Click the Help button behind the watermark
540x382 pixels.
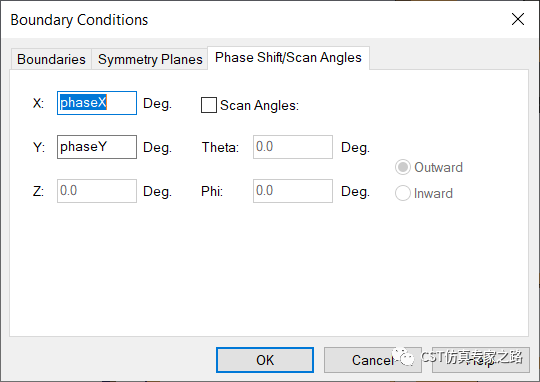481,360
